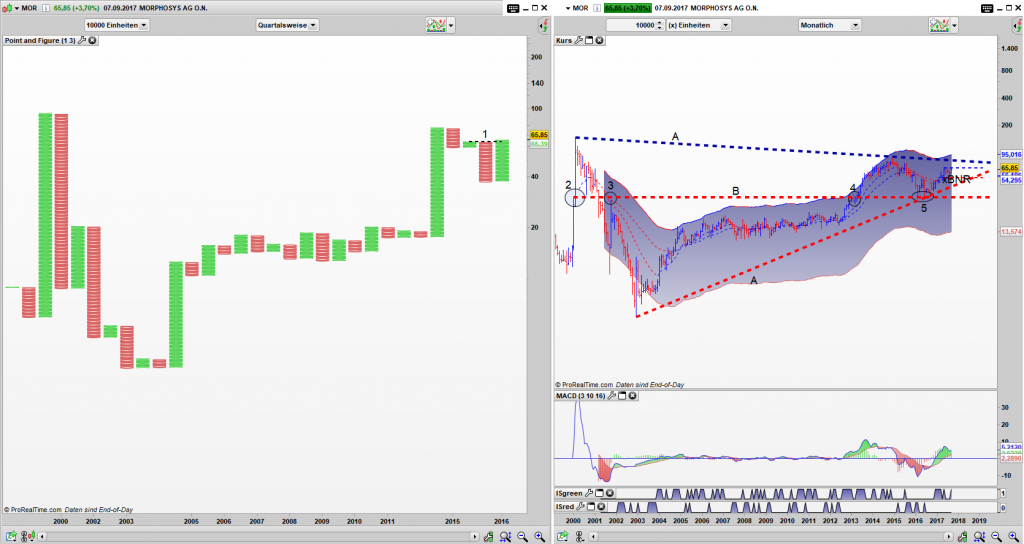This screenshot has width=1024, height=544.
Task: Click chart wrench settings icon at right window bottom
Action: (963, 536)
